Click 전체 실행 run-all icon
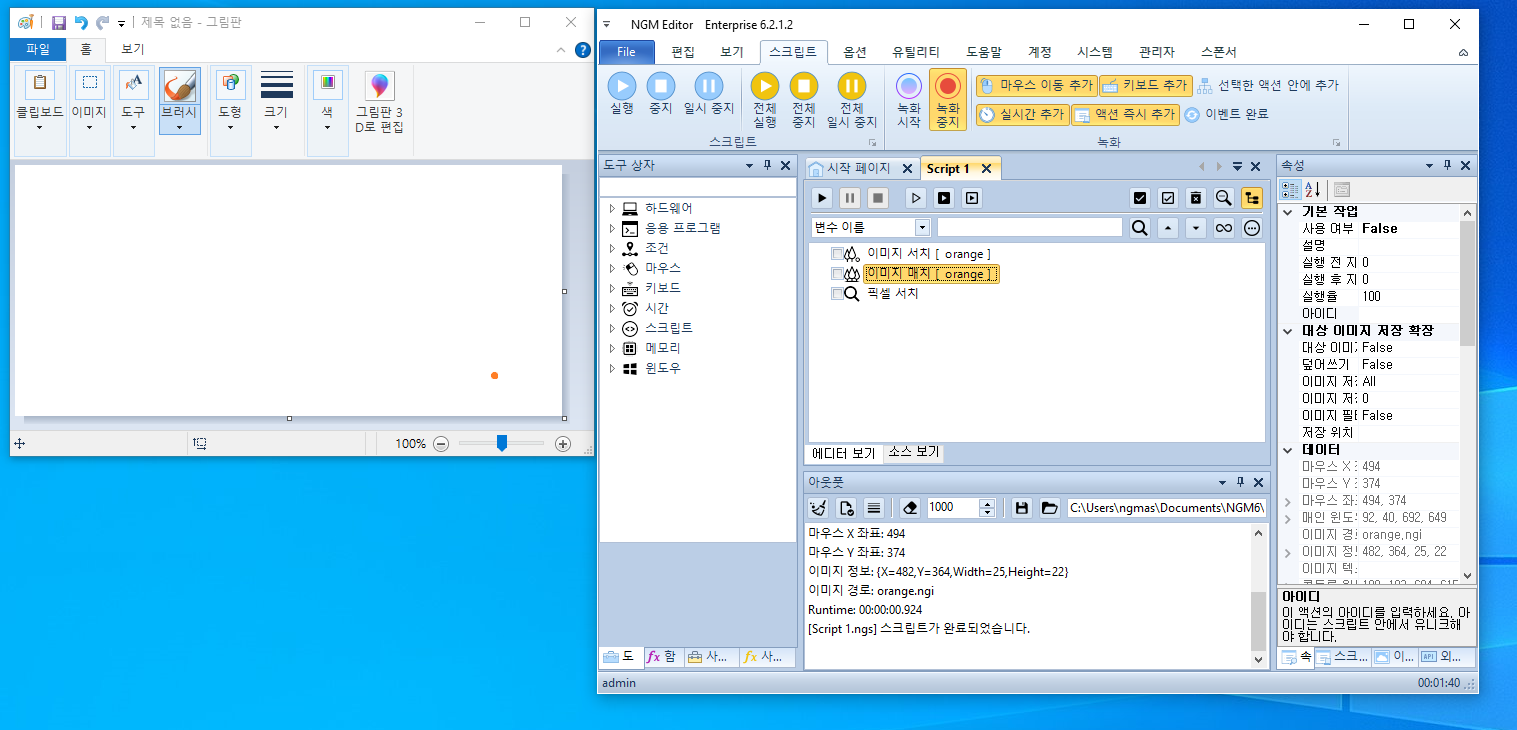The width and height of the screenshot is (1517, 730). pyautogui.click(x=764, y=100)
